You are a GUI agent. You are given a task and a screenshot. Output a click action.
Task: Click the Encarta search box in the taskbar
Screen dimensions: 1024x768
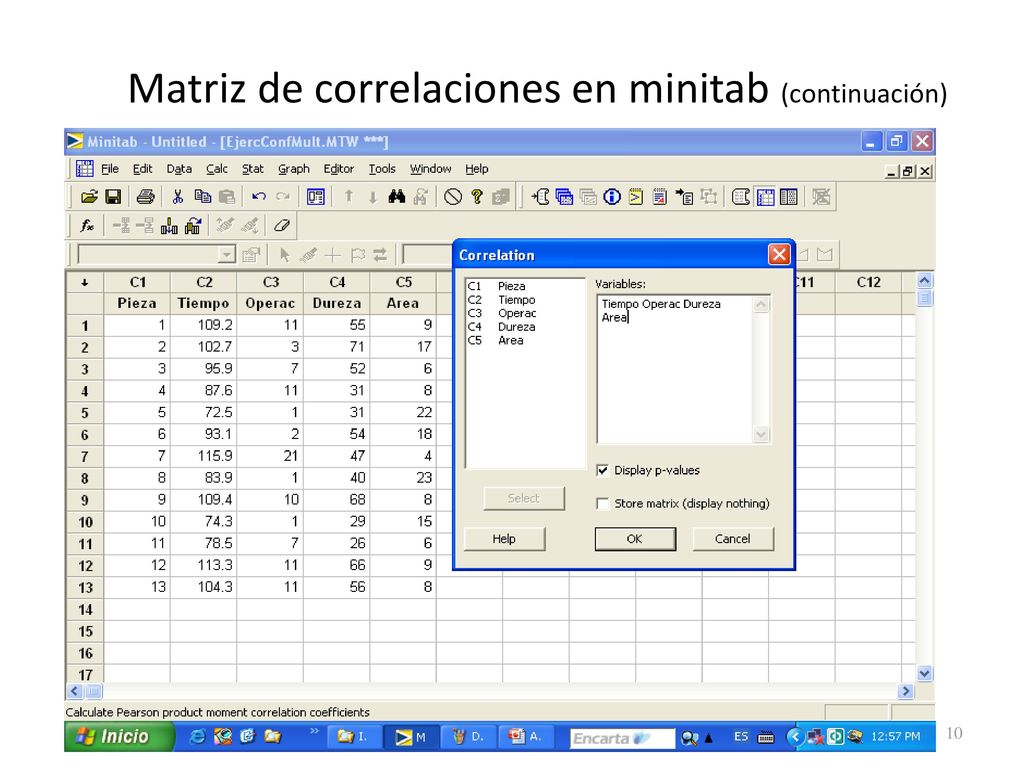[622, 738]
